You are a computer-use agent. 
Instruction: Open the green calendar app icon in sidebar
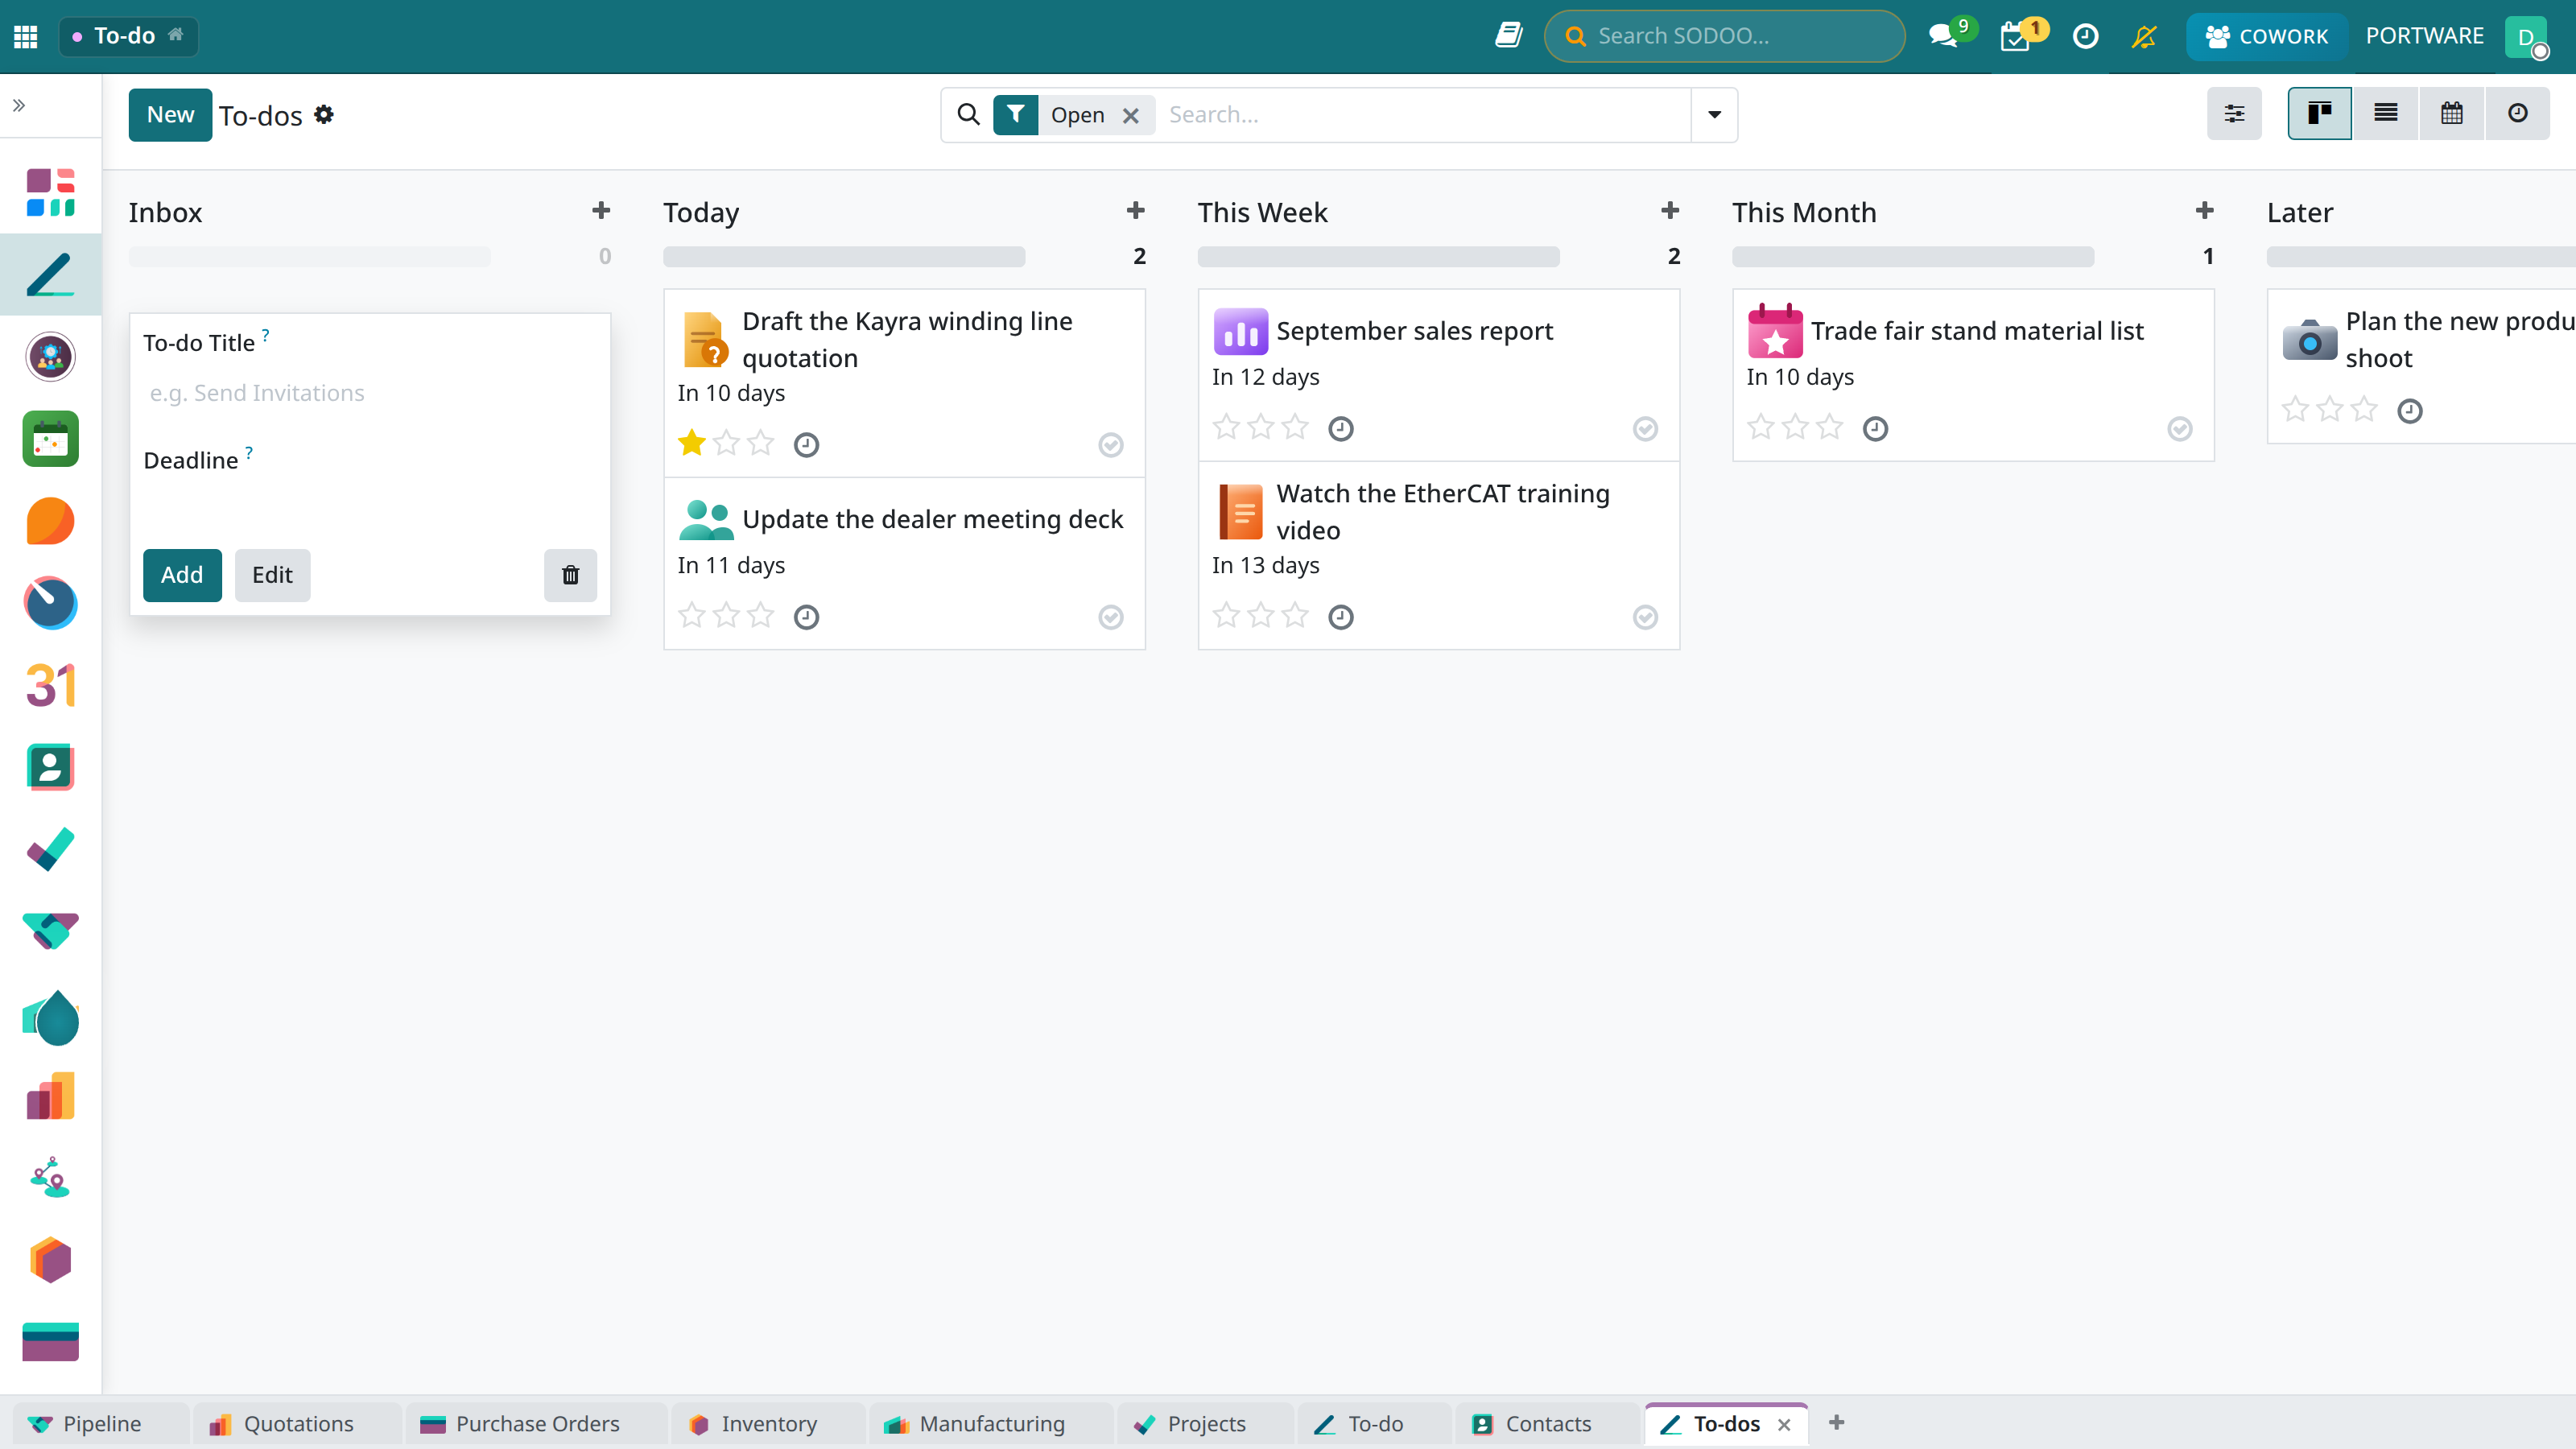[x=50, y=439]
